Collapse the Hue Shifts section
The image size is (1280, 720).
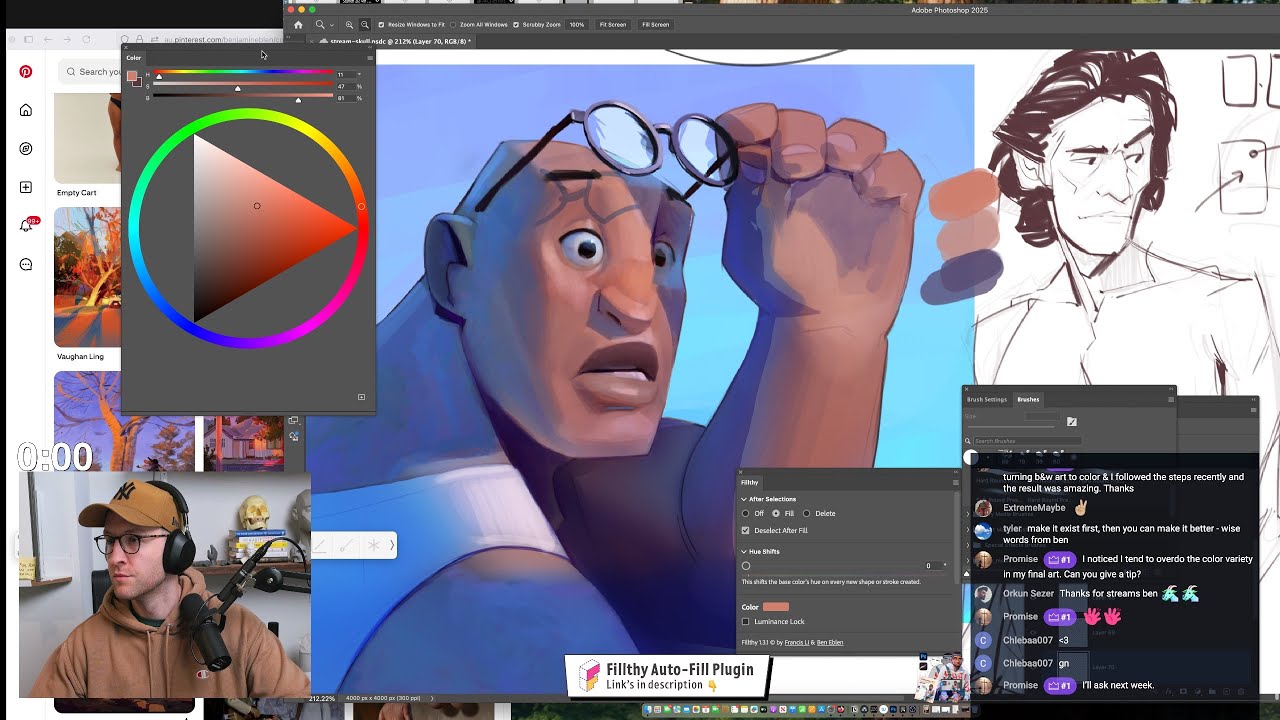point(744,552)
